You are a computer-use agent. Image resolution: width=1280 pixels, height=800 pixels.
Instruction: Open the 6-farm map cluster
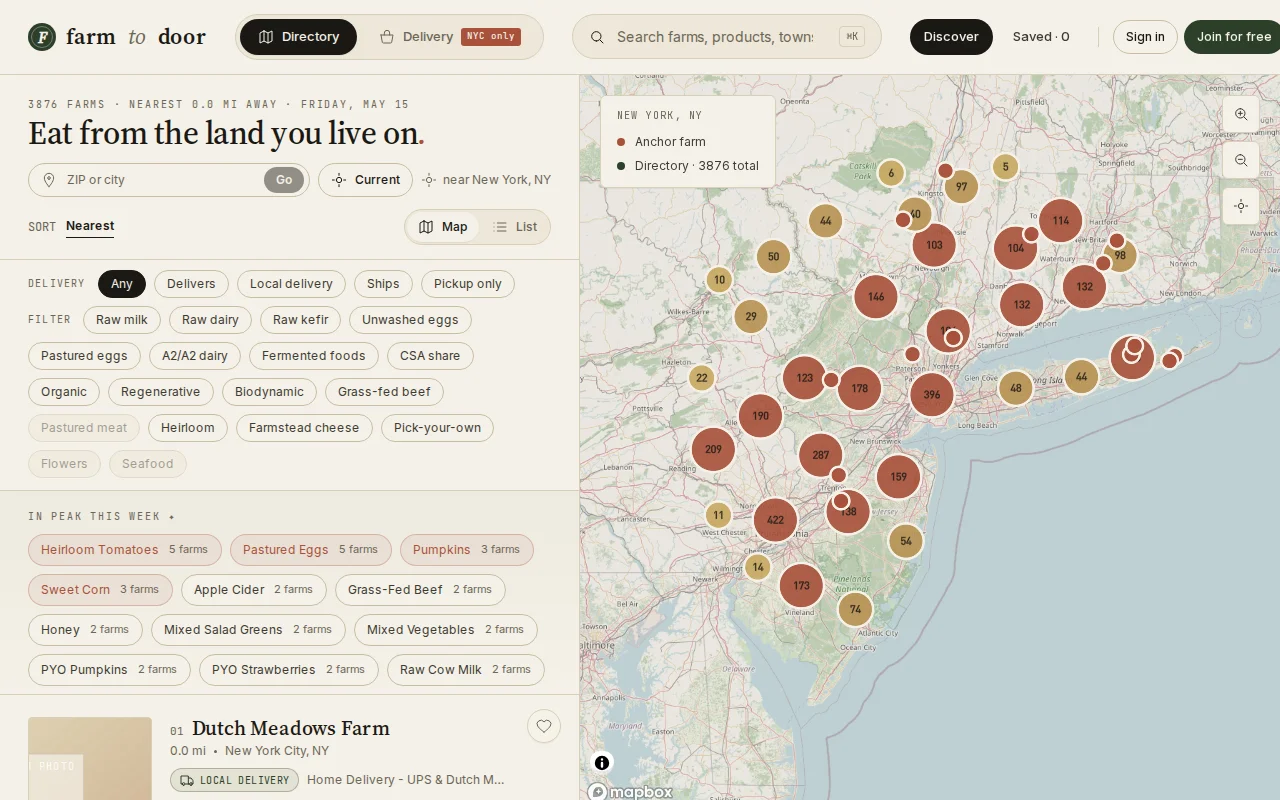(x=891, y=173)
